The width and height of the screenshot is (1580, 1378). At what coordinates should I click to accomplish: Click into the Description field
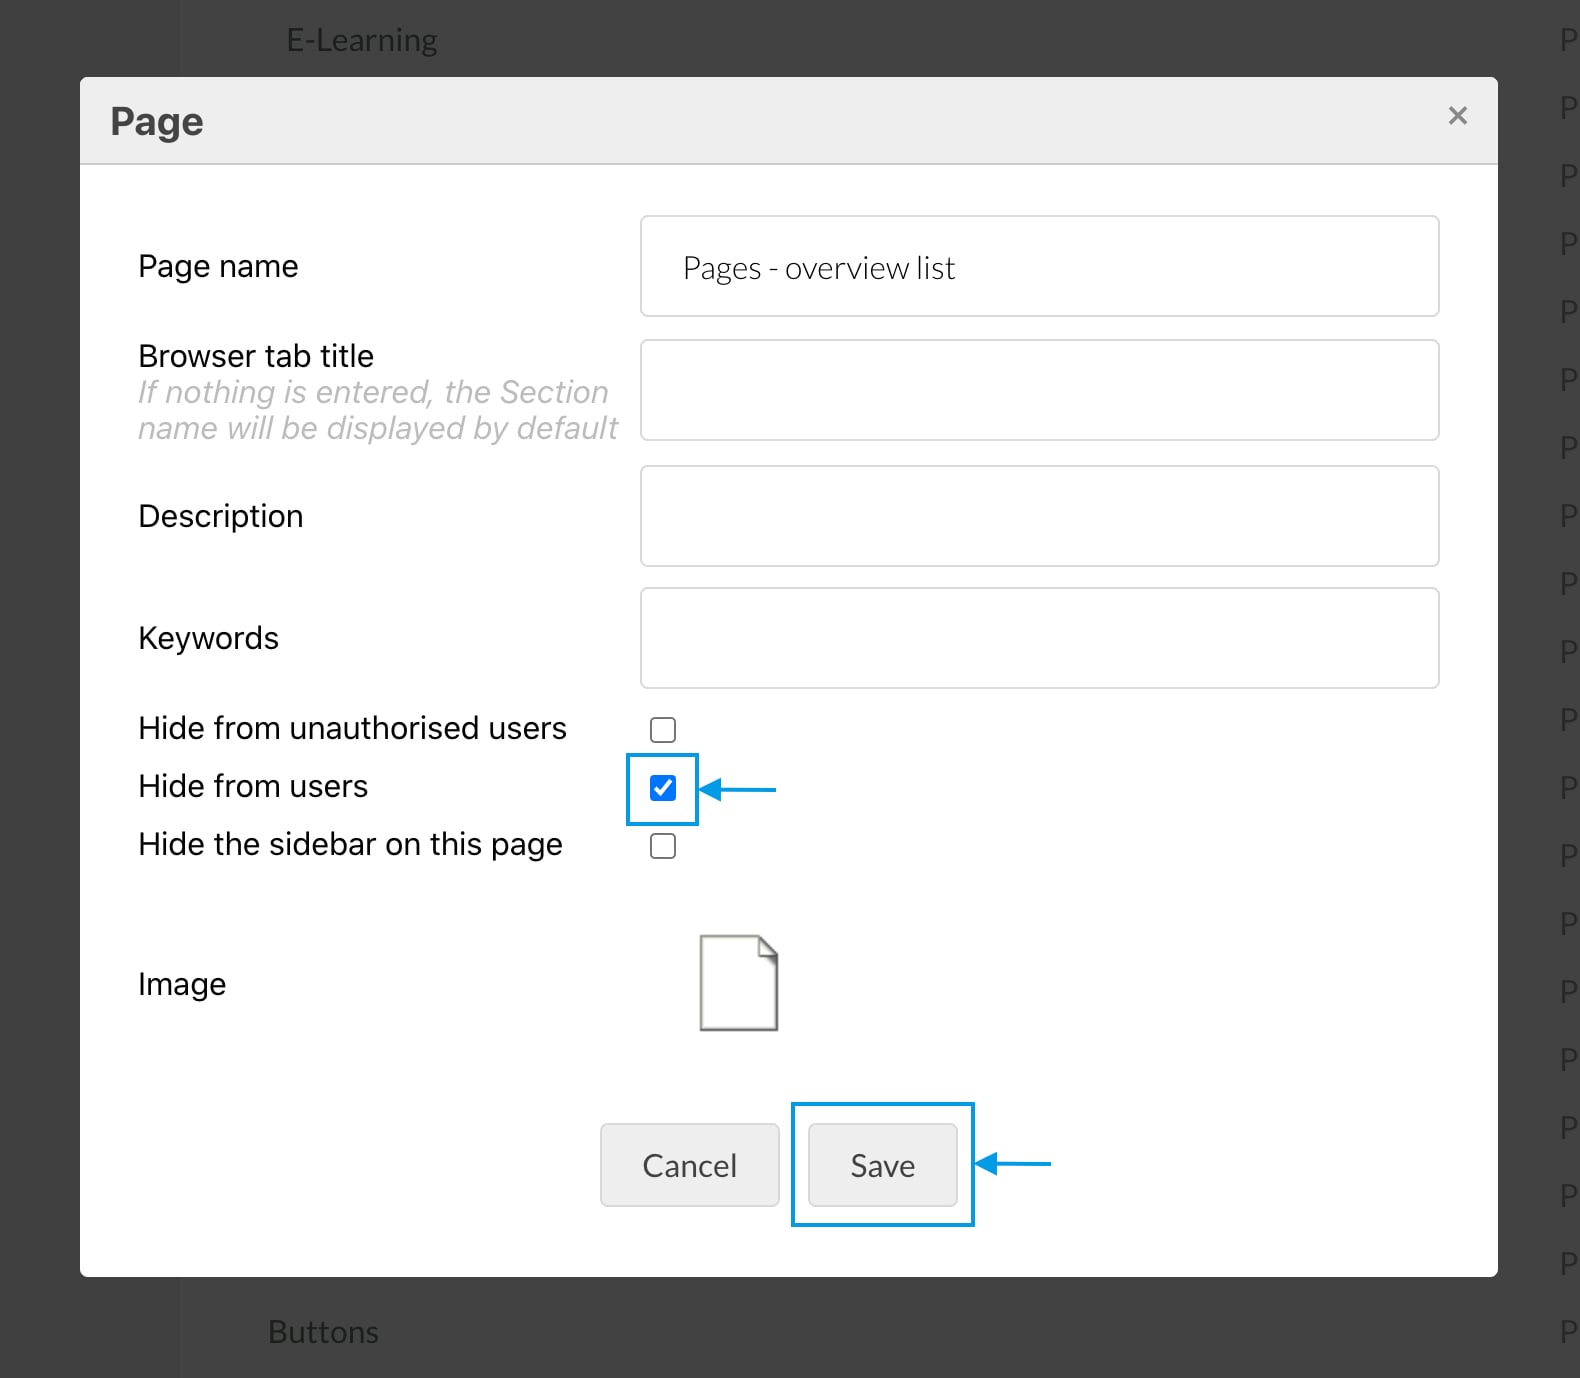[1039, 516]
